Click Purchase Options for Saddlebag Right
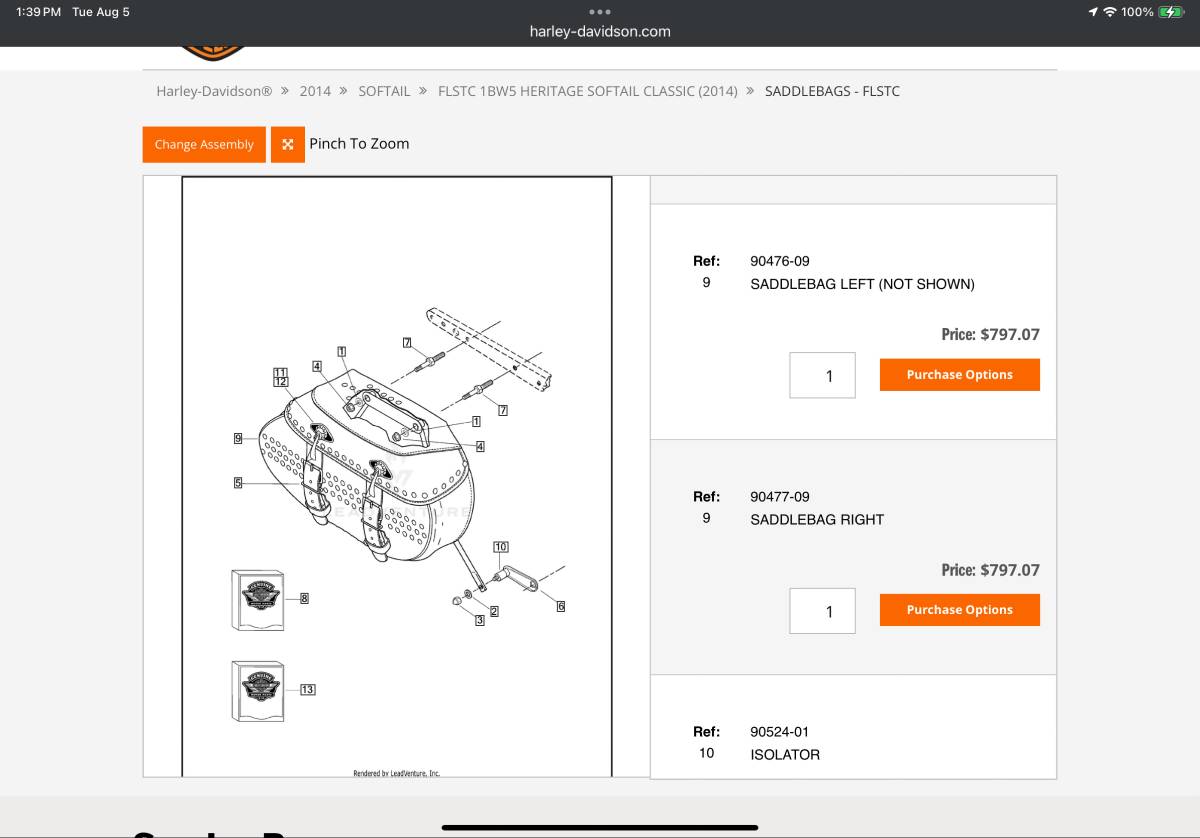The width and height of the screenshot is (1200, 838). [960, 610]
